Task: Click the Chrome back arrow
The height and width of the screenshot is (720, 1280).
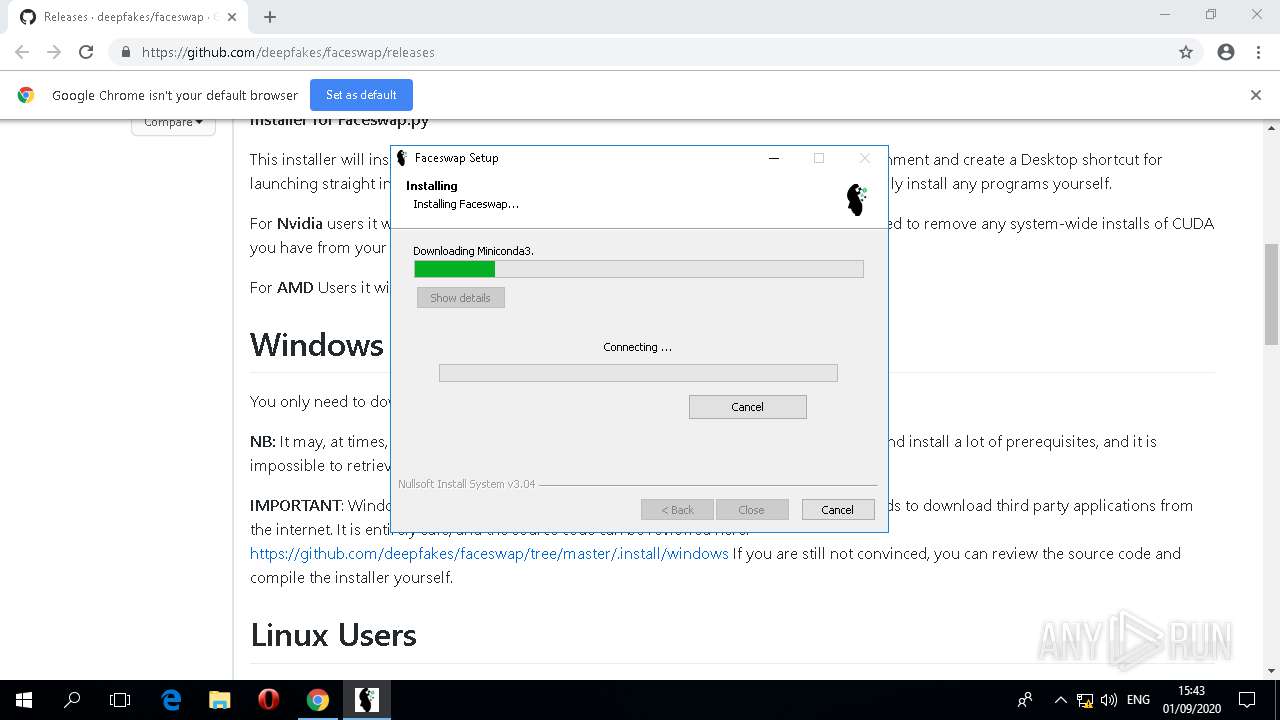Action: 22,52
